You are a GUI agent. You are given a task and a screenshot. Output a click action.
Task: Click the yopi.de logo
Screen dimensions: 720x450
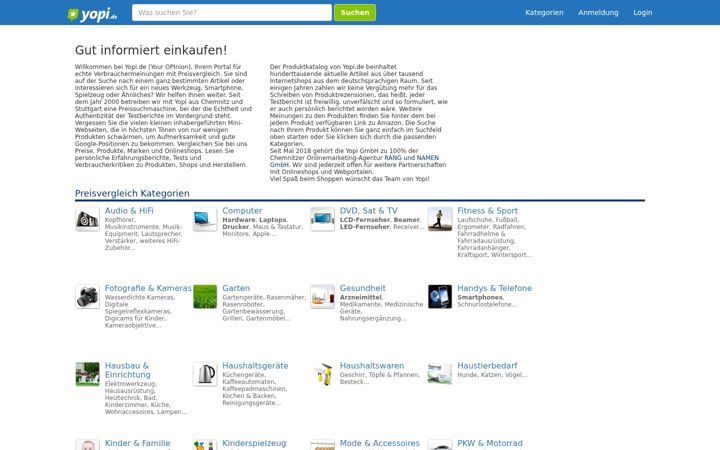92,14
